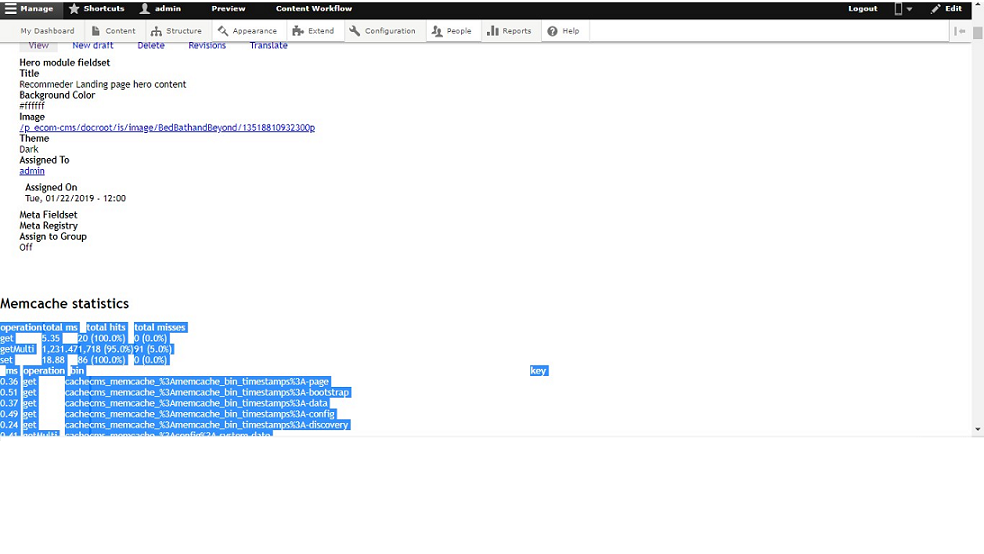Click the '5.35' get total ms value

coord(51,338)
